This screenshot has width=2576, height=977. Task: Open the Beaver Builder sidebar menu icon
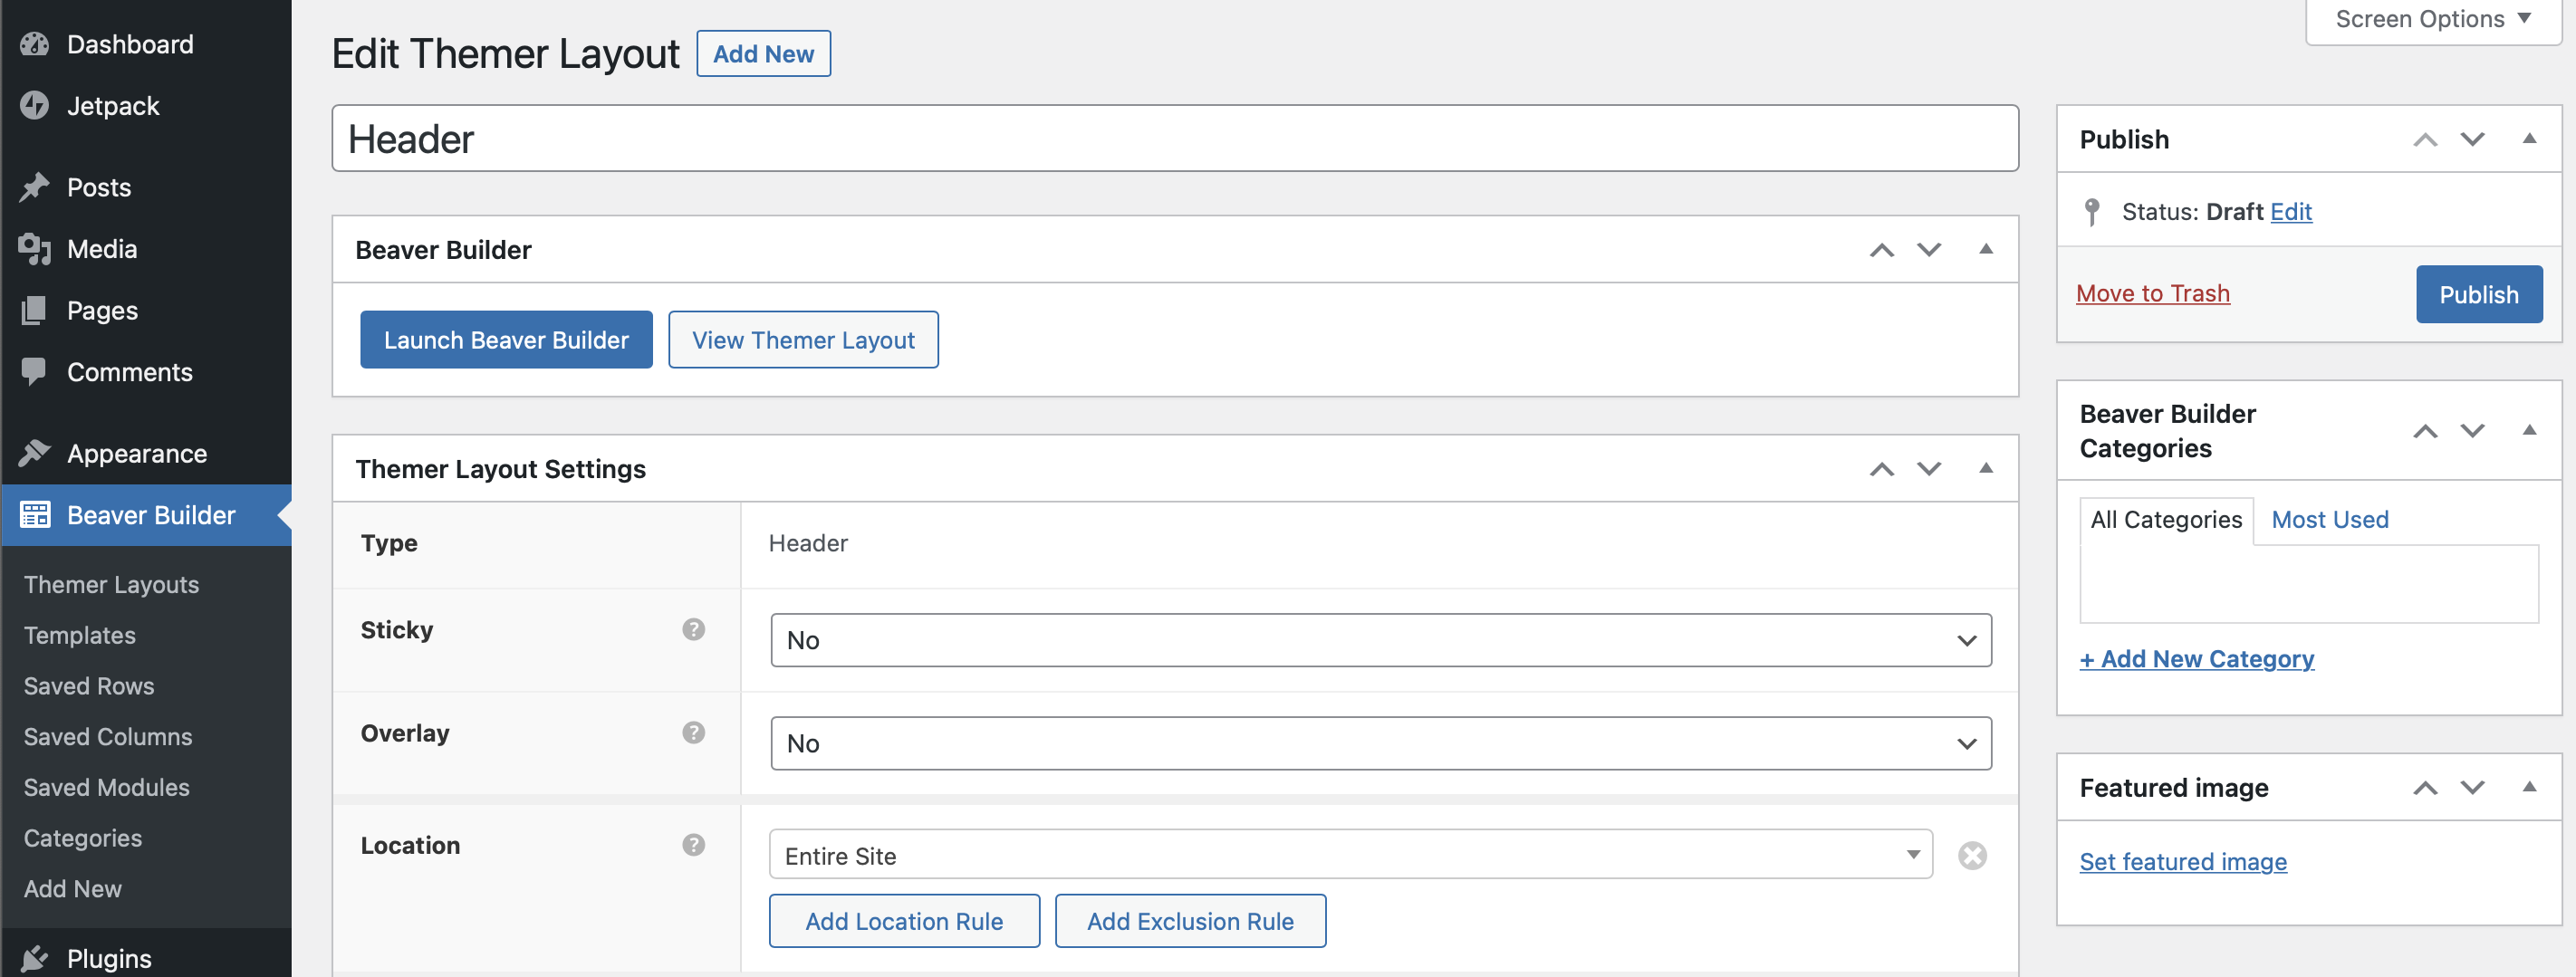(x=36, y=515)
